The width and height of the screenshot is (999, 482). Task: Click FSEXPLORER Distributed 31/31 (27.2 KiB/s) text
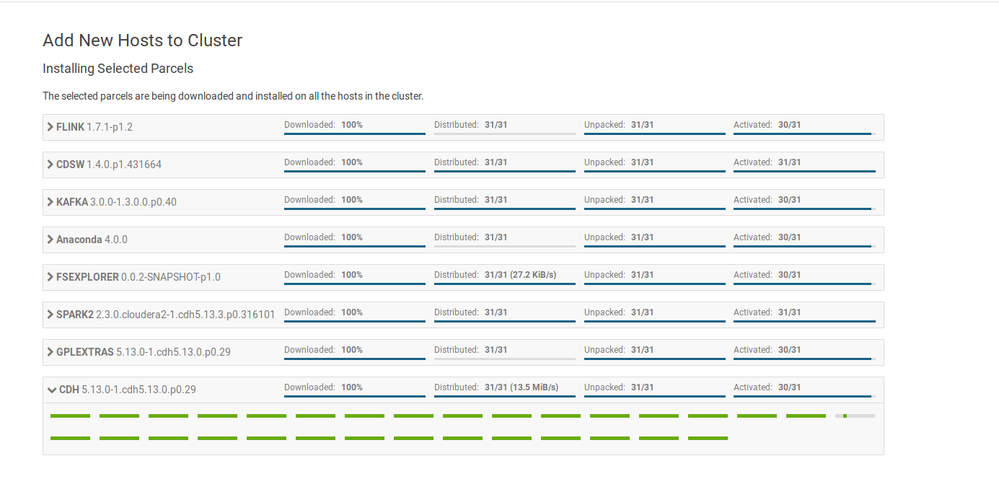(495, 274)
